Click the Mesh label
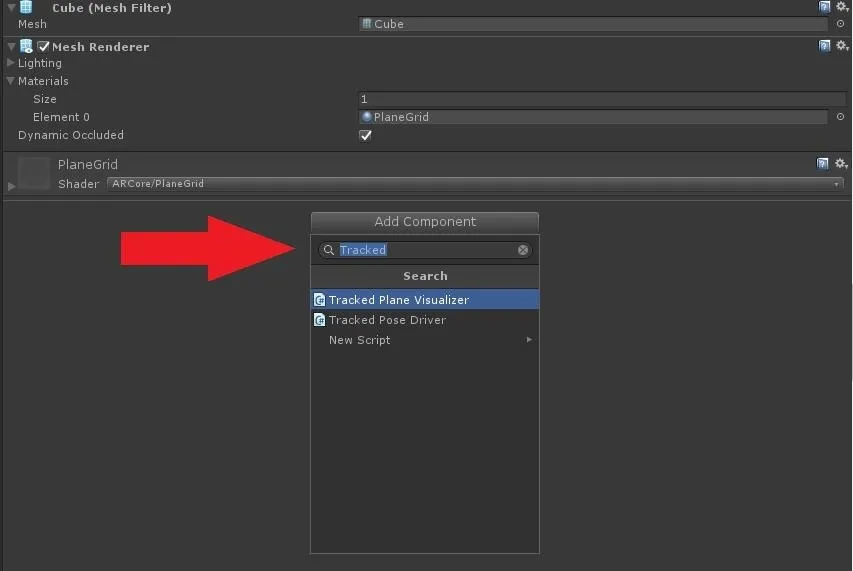Screen dimensions: 853x571 [x=32, y=24]
